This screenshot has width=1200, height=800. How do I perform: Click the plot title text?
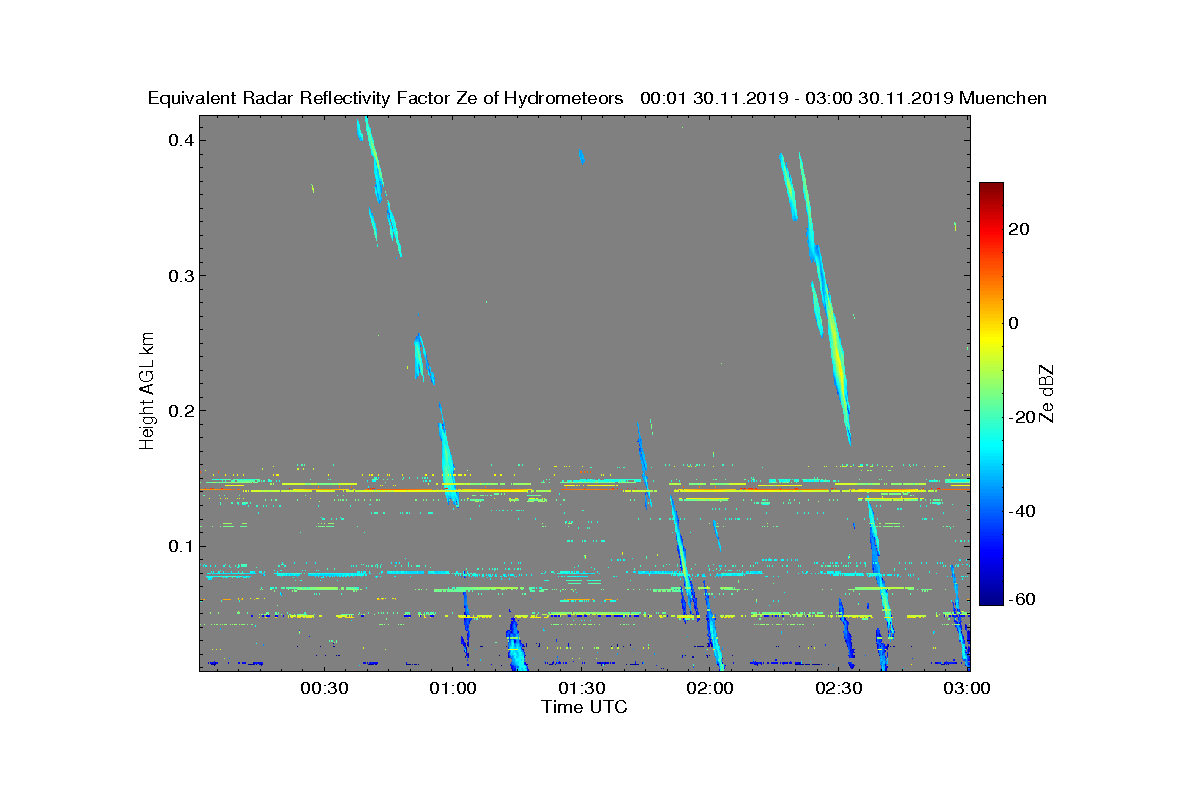pos(597,98)
